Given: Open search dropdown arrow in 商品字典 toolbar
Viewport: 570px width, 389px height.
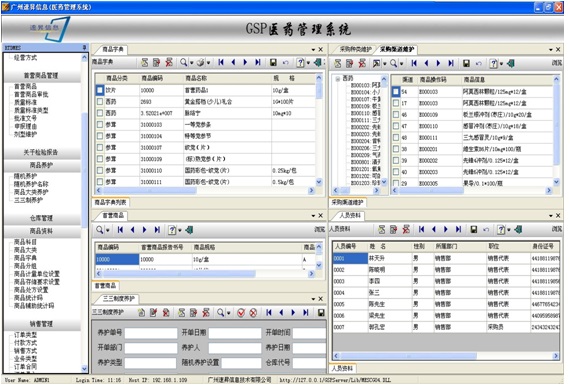Looking at the screenshot, I should coord(192,63).
